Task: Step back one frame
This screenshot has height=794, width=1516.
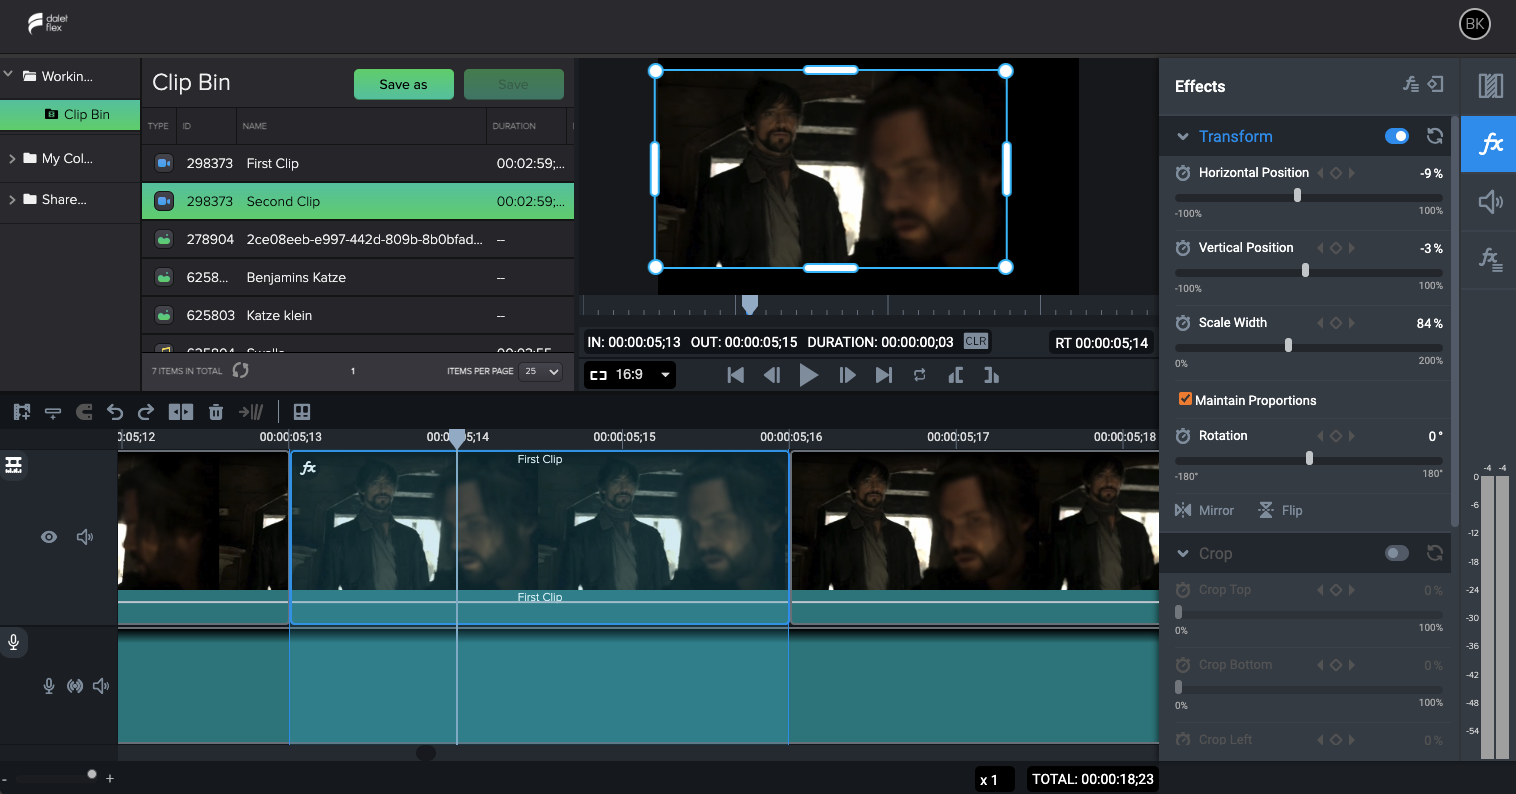Action: pos(772,375)
